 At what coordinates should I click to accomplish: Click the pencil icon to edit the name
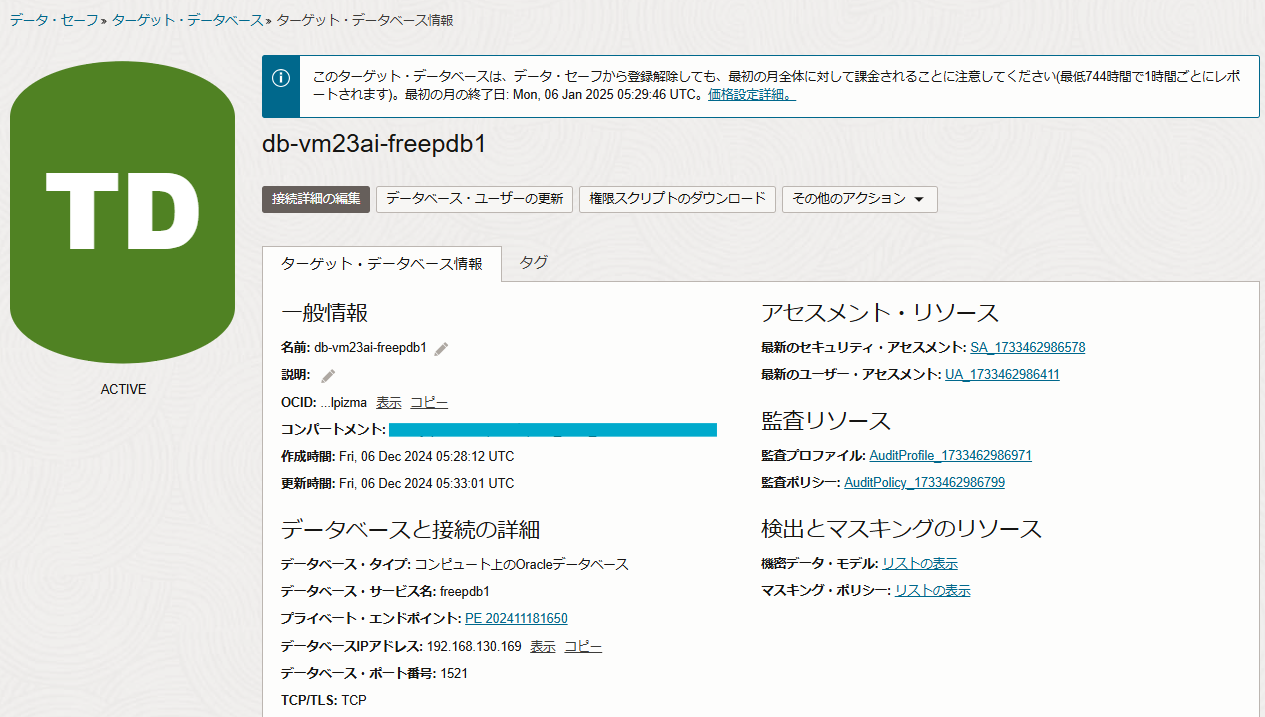[x=440, y=347]
